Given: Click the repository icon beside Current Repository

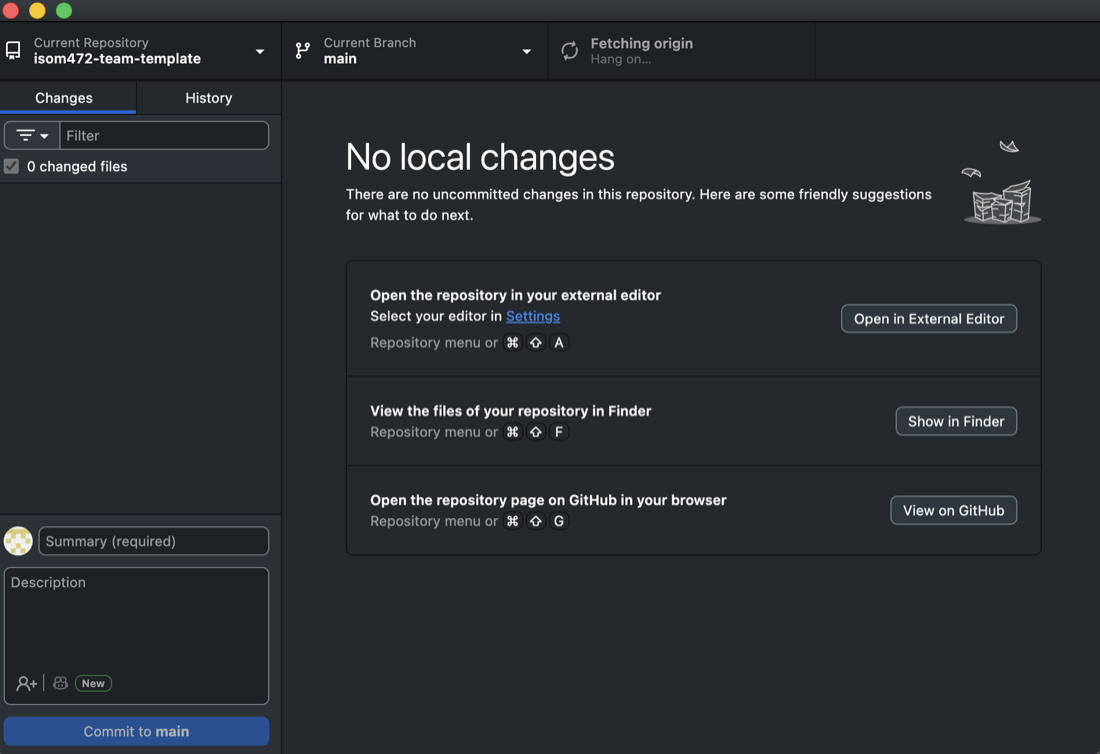Looking at the screenshot, I should pyautogui.click(x=13, y=51).
